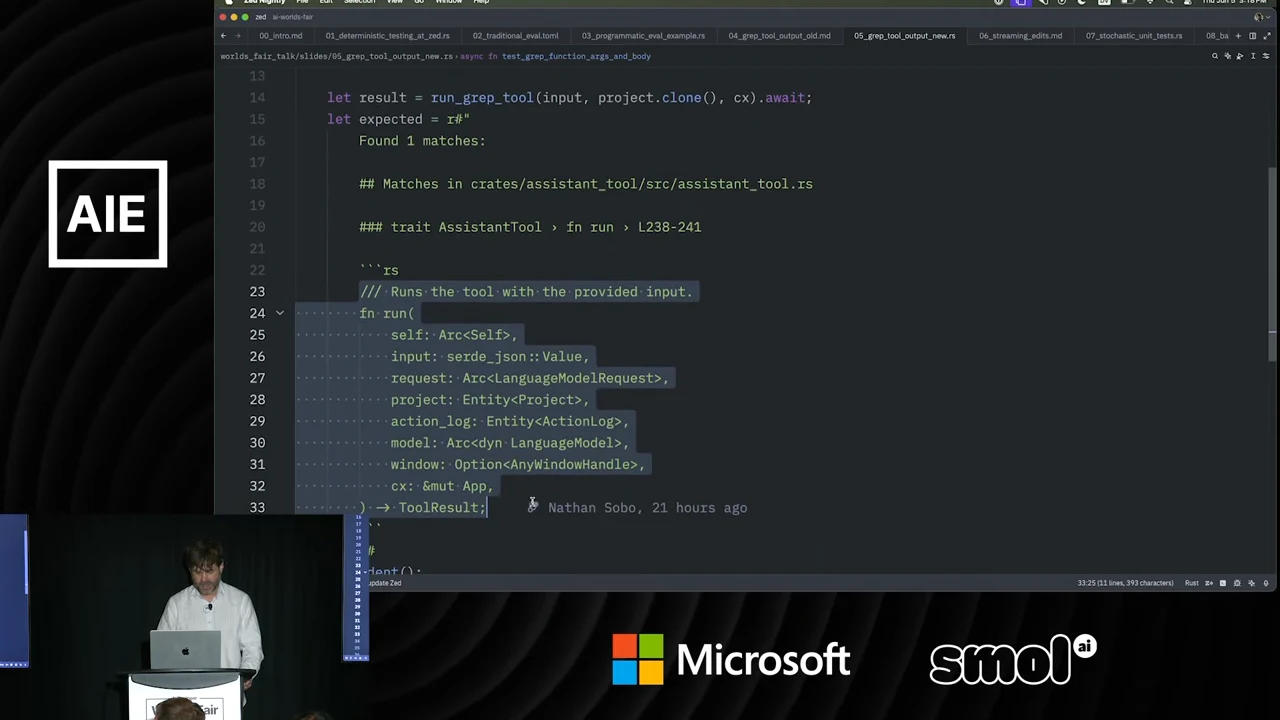
Task: Open editor controls icon at breadcrumb bar's far right
Action: [1266, 56]
